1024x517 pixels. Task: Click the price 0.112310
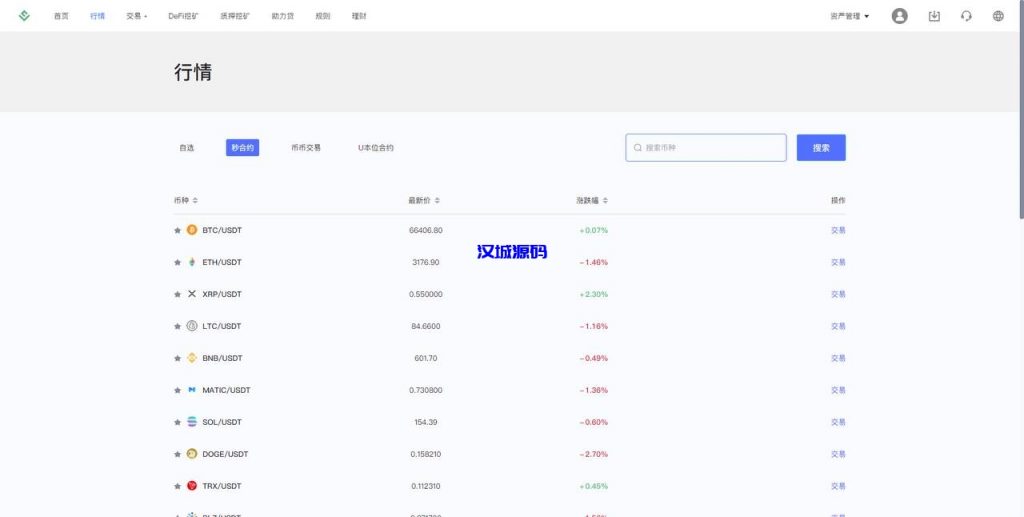point(426,486)
